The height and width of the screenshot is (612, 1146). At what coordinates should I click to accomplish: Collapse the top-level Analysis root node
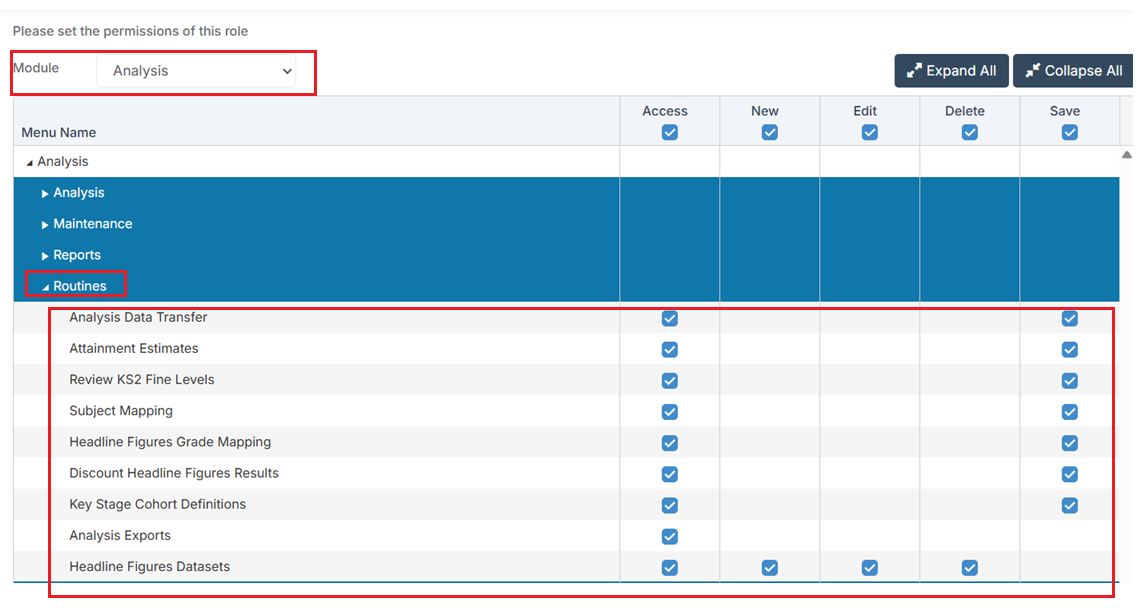tap(29, 162)
